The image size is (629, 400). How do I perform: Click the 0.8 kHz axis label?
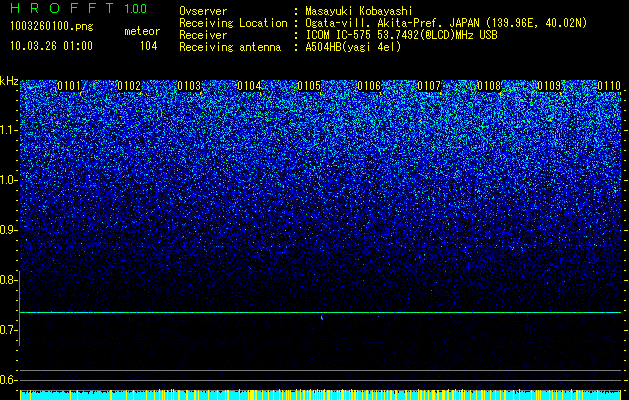pos(8,280)
